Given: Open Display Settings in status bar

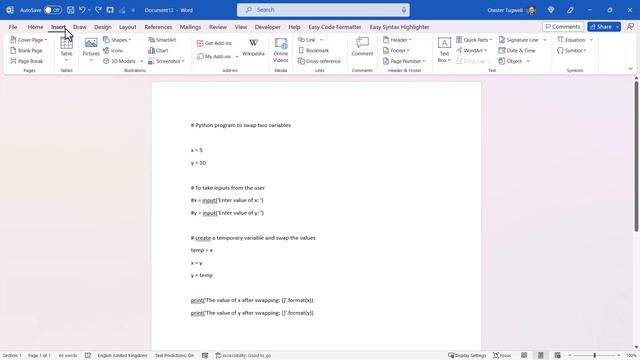Looking at the screenshot, I should [467, 356].
